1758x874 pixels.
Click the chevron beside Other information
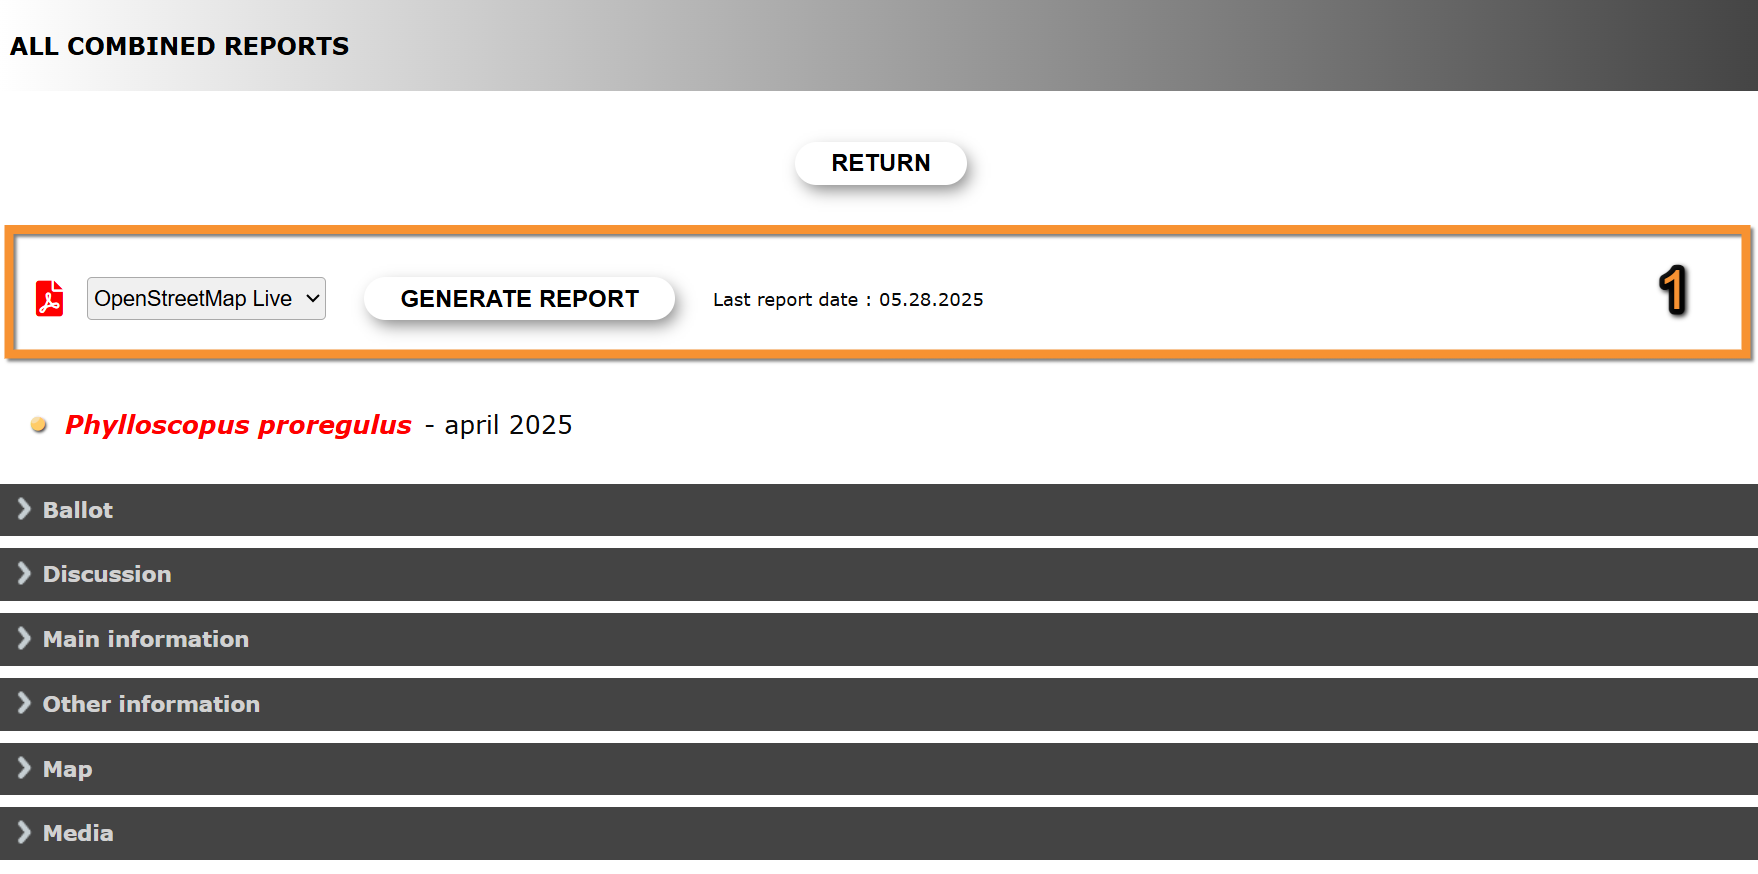24,704
